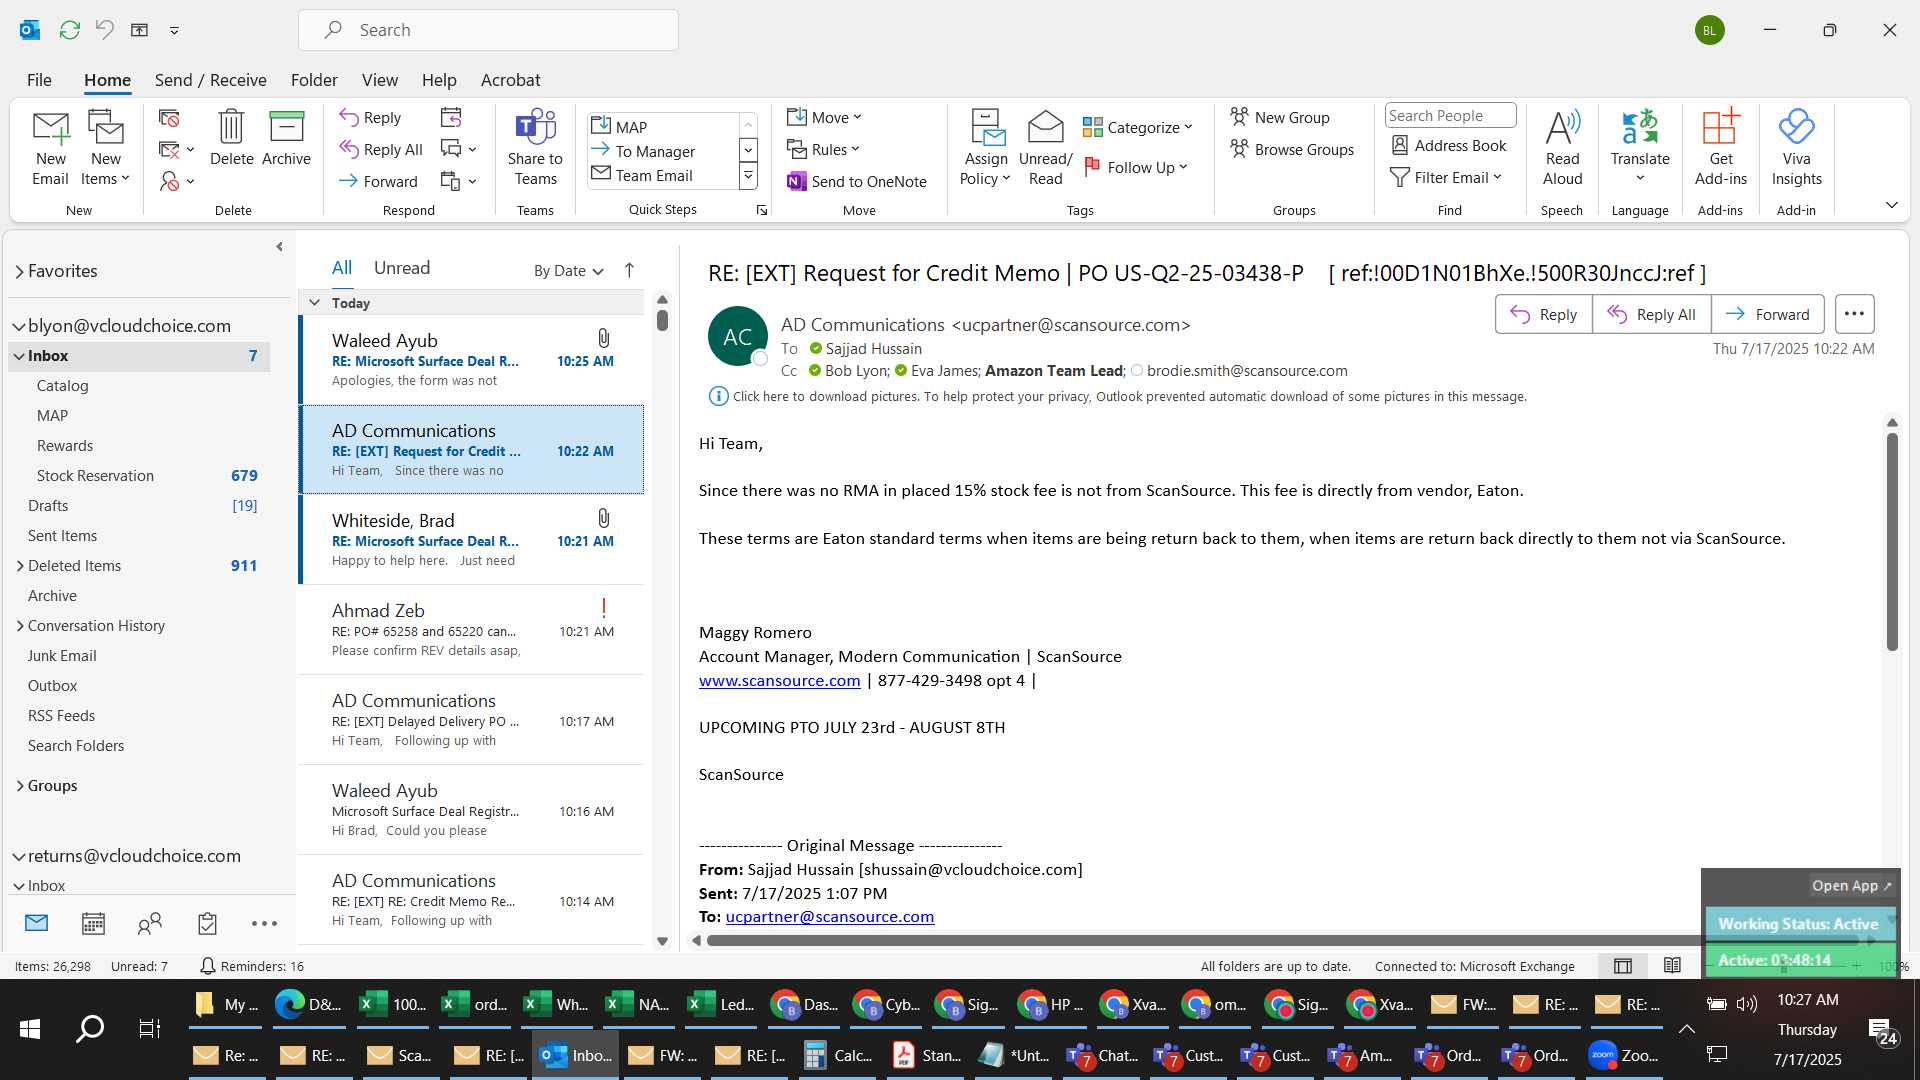Open the Folder ribbon tab
This screenshot has width=1920, height=1080.
(314, 80)
